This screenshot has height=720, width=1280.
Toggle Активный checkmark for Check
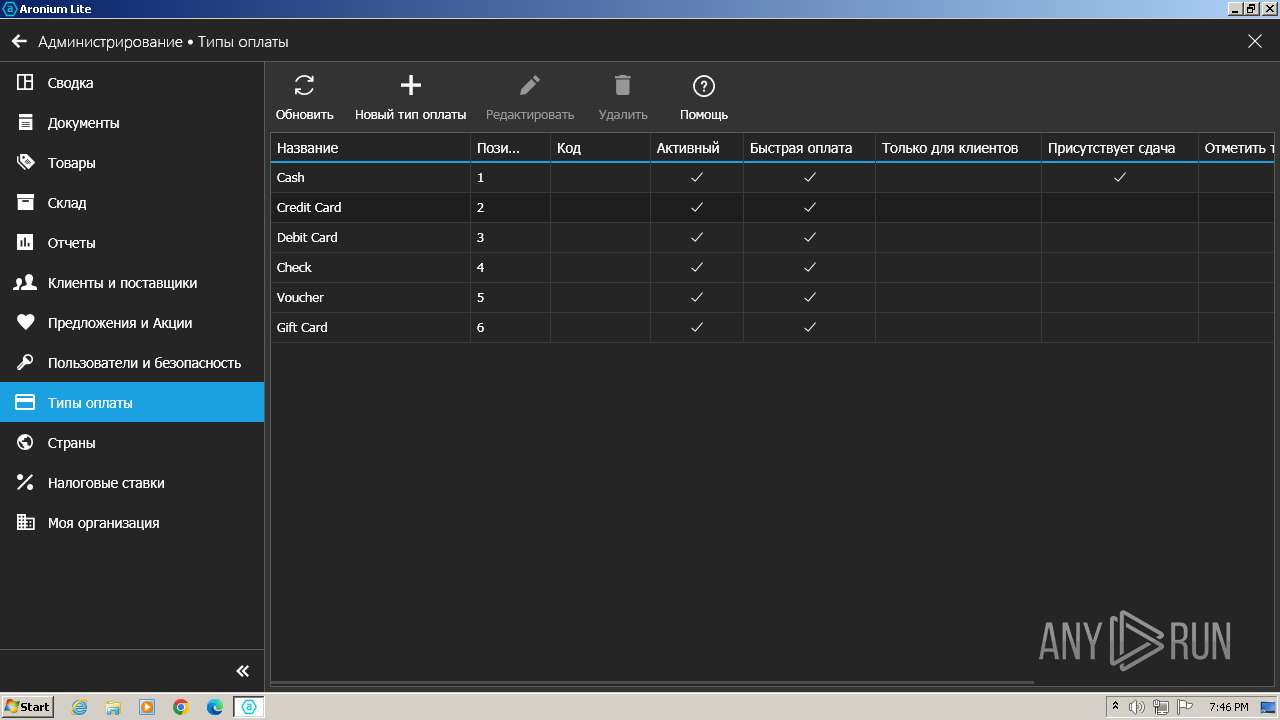click(697, 267)
